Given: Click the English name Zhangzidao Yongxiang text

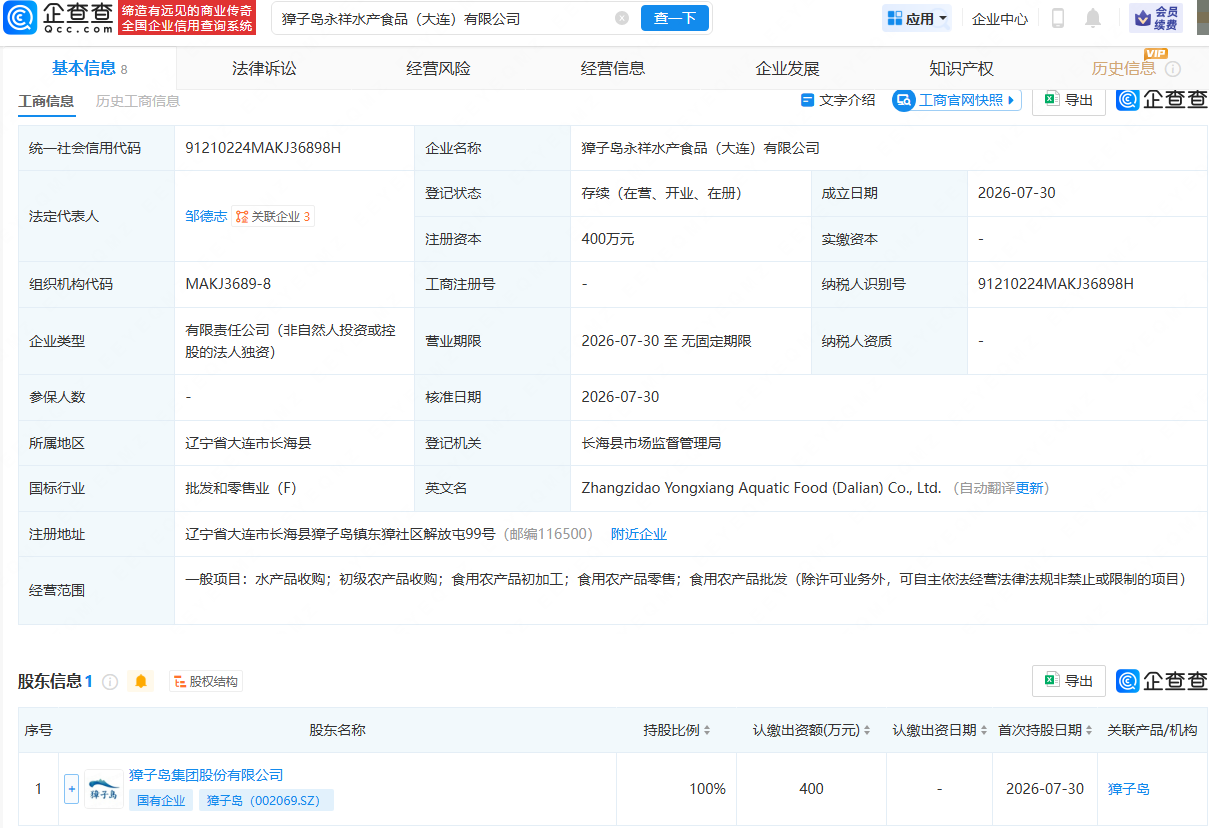Looking at the screenshot, I should [x=761, y=488].
